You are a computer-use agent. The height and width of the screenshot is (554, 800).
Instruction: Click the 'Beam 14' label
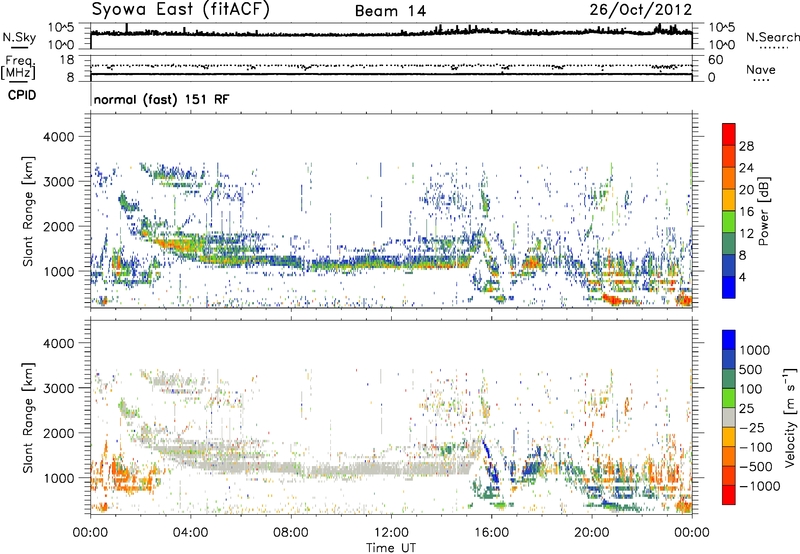click(x=390, y=11)
